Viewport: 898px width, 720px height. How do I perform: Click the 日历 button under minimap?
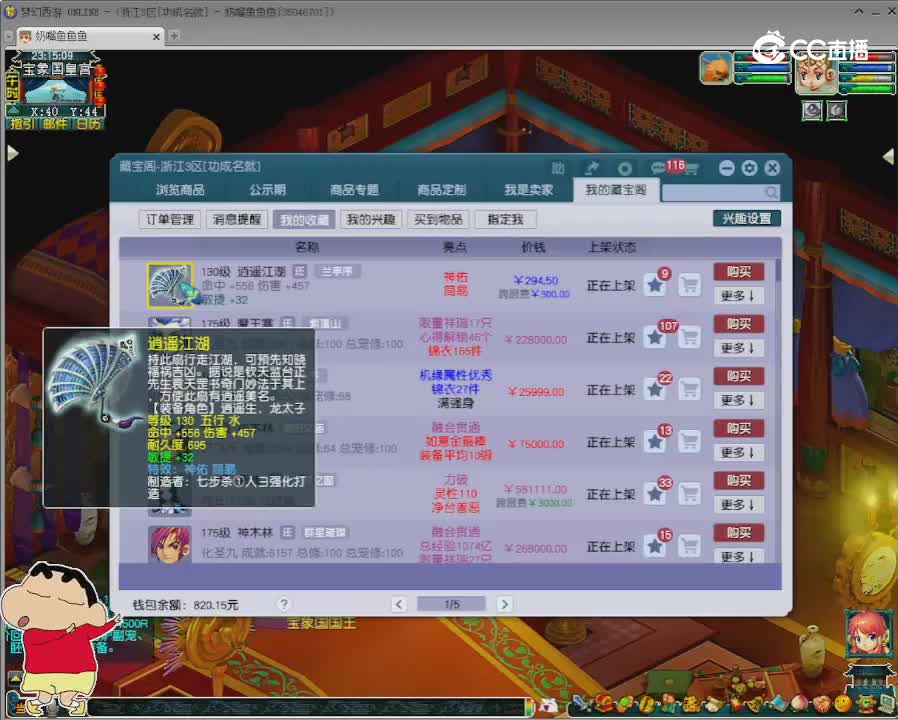coord(89,123)
